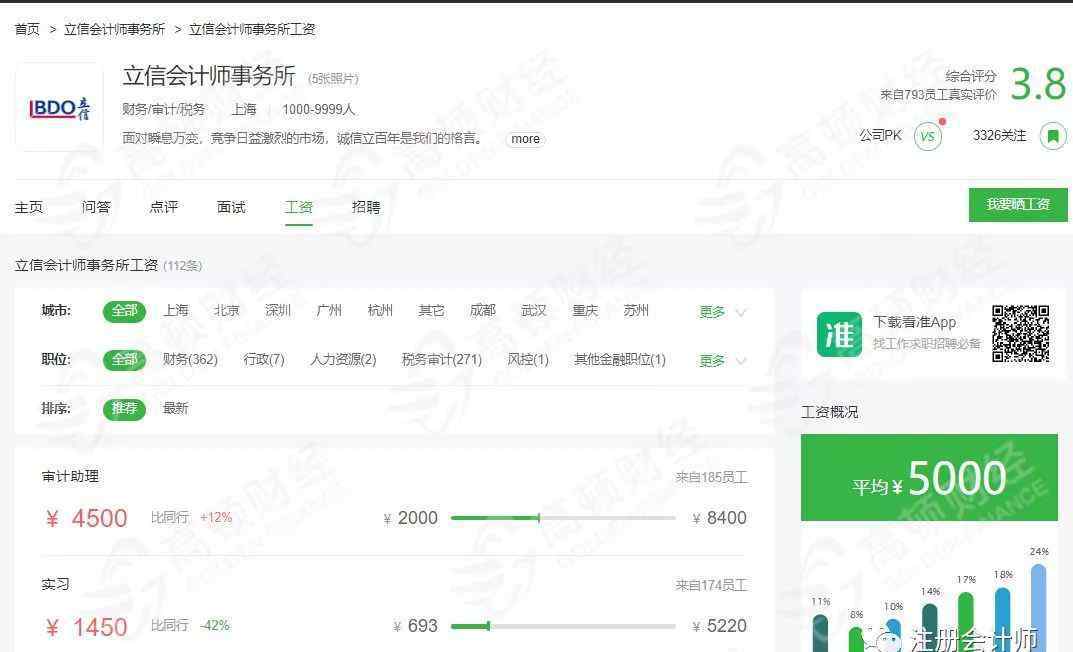The image size is (1073, 652).
Task: Click the 看准 App green logo icon
Action: [x=840, y=335]
